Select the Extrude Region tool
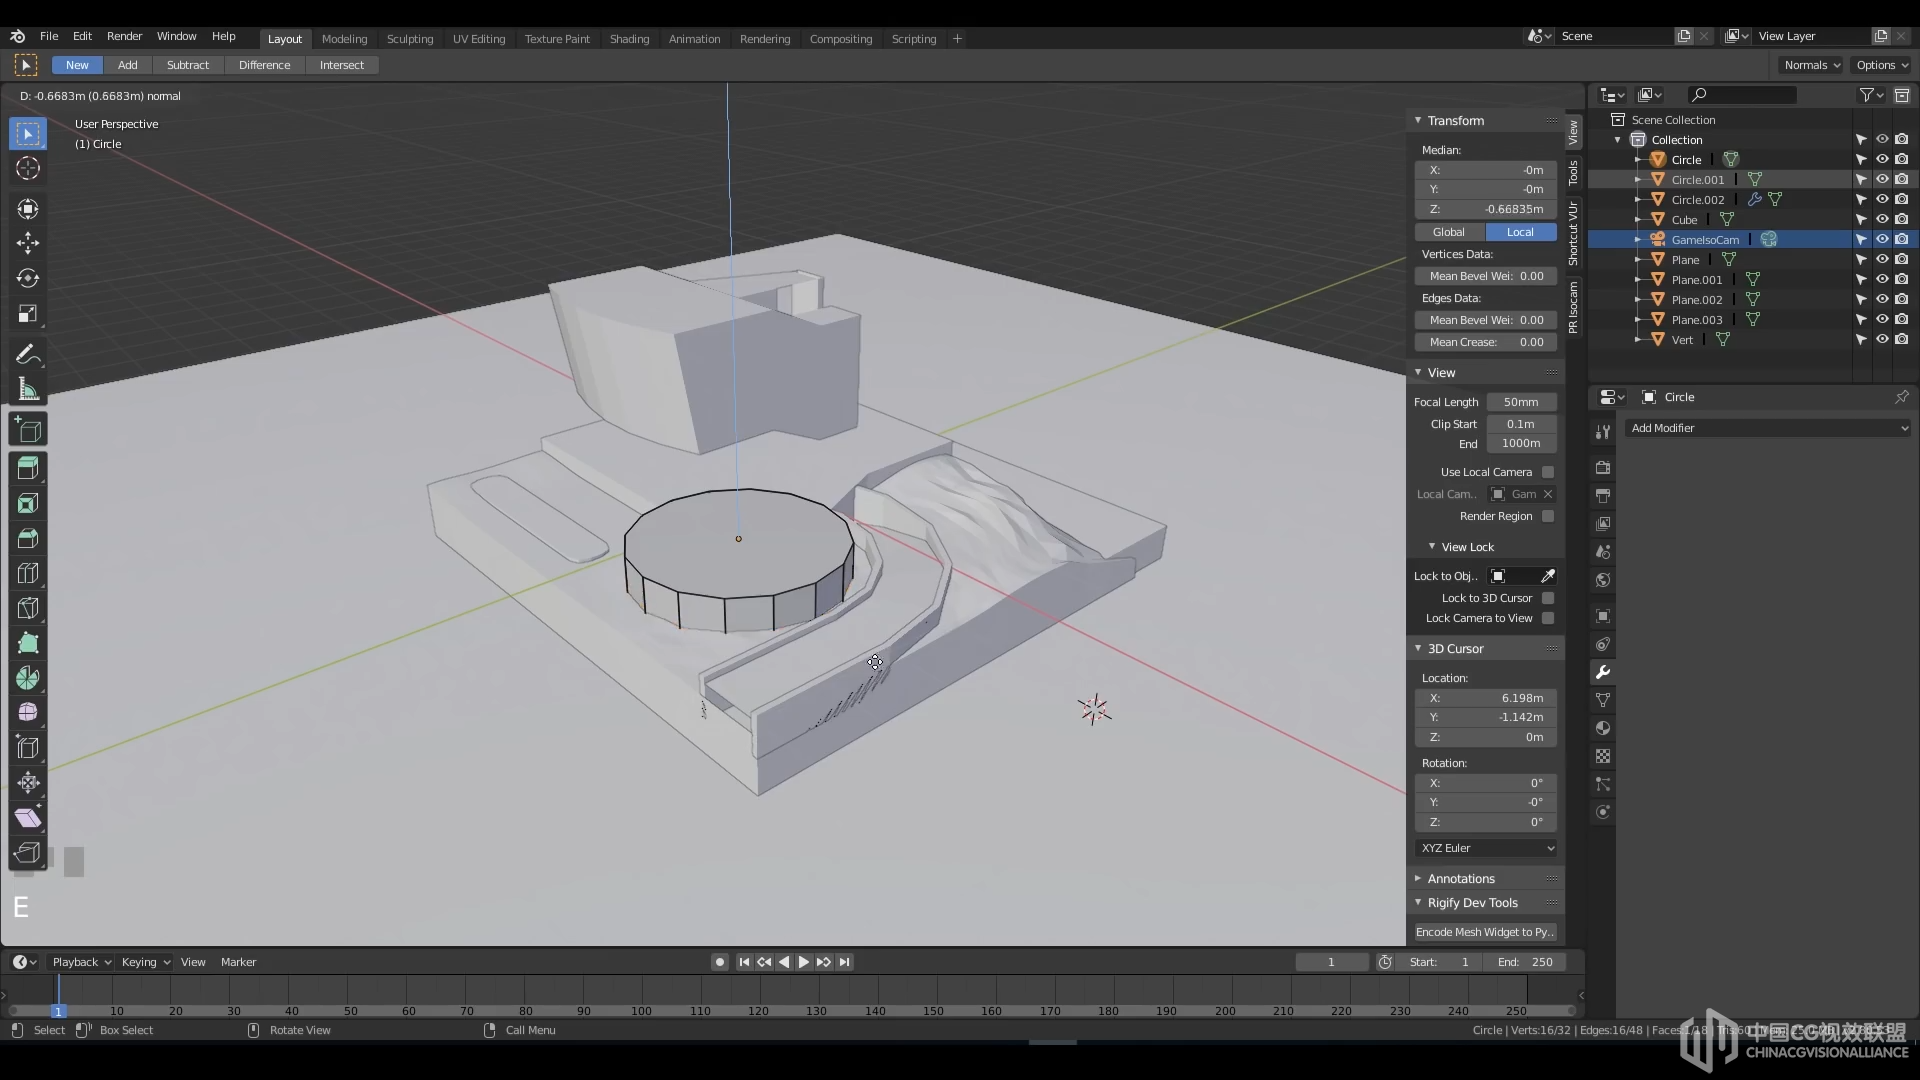The height and width of the screenshot is (1080, 1920). tap(28, 468)
